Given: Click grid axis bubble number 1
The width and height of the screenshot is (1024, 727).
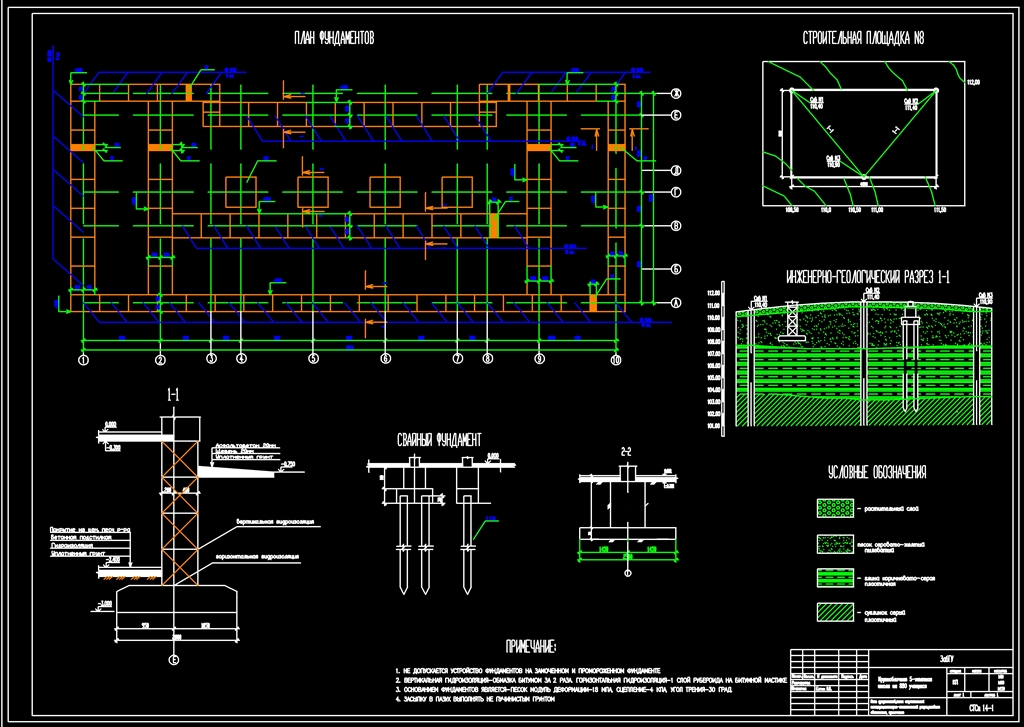Looking at the screenshot, I should [x=84, y=358].
